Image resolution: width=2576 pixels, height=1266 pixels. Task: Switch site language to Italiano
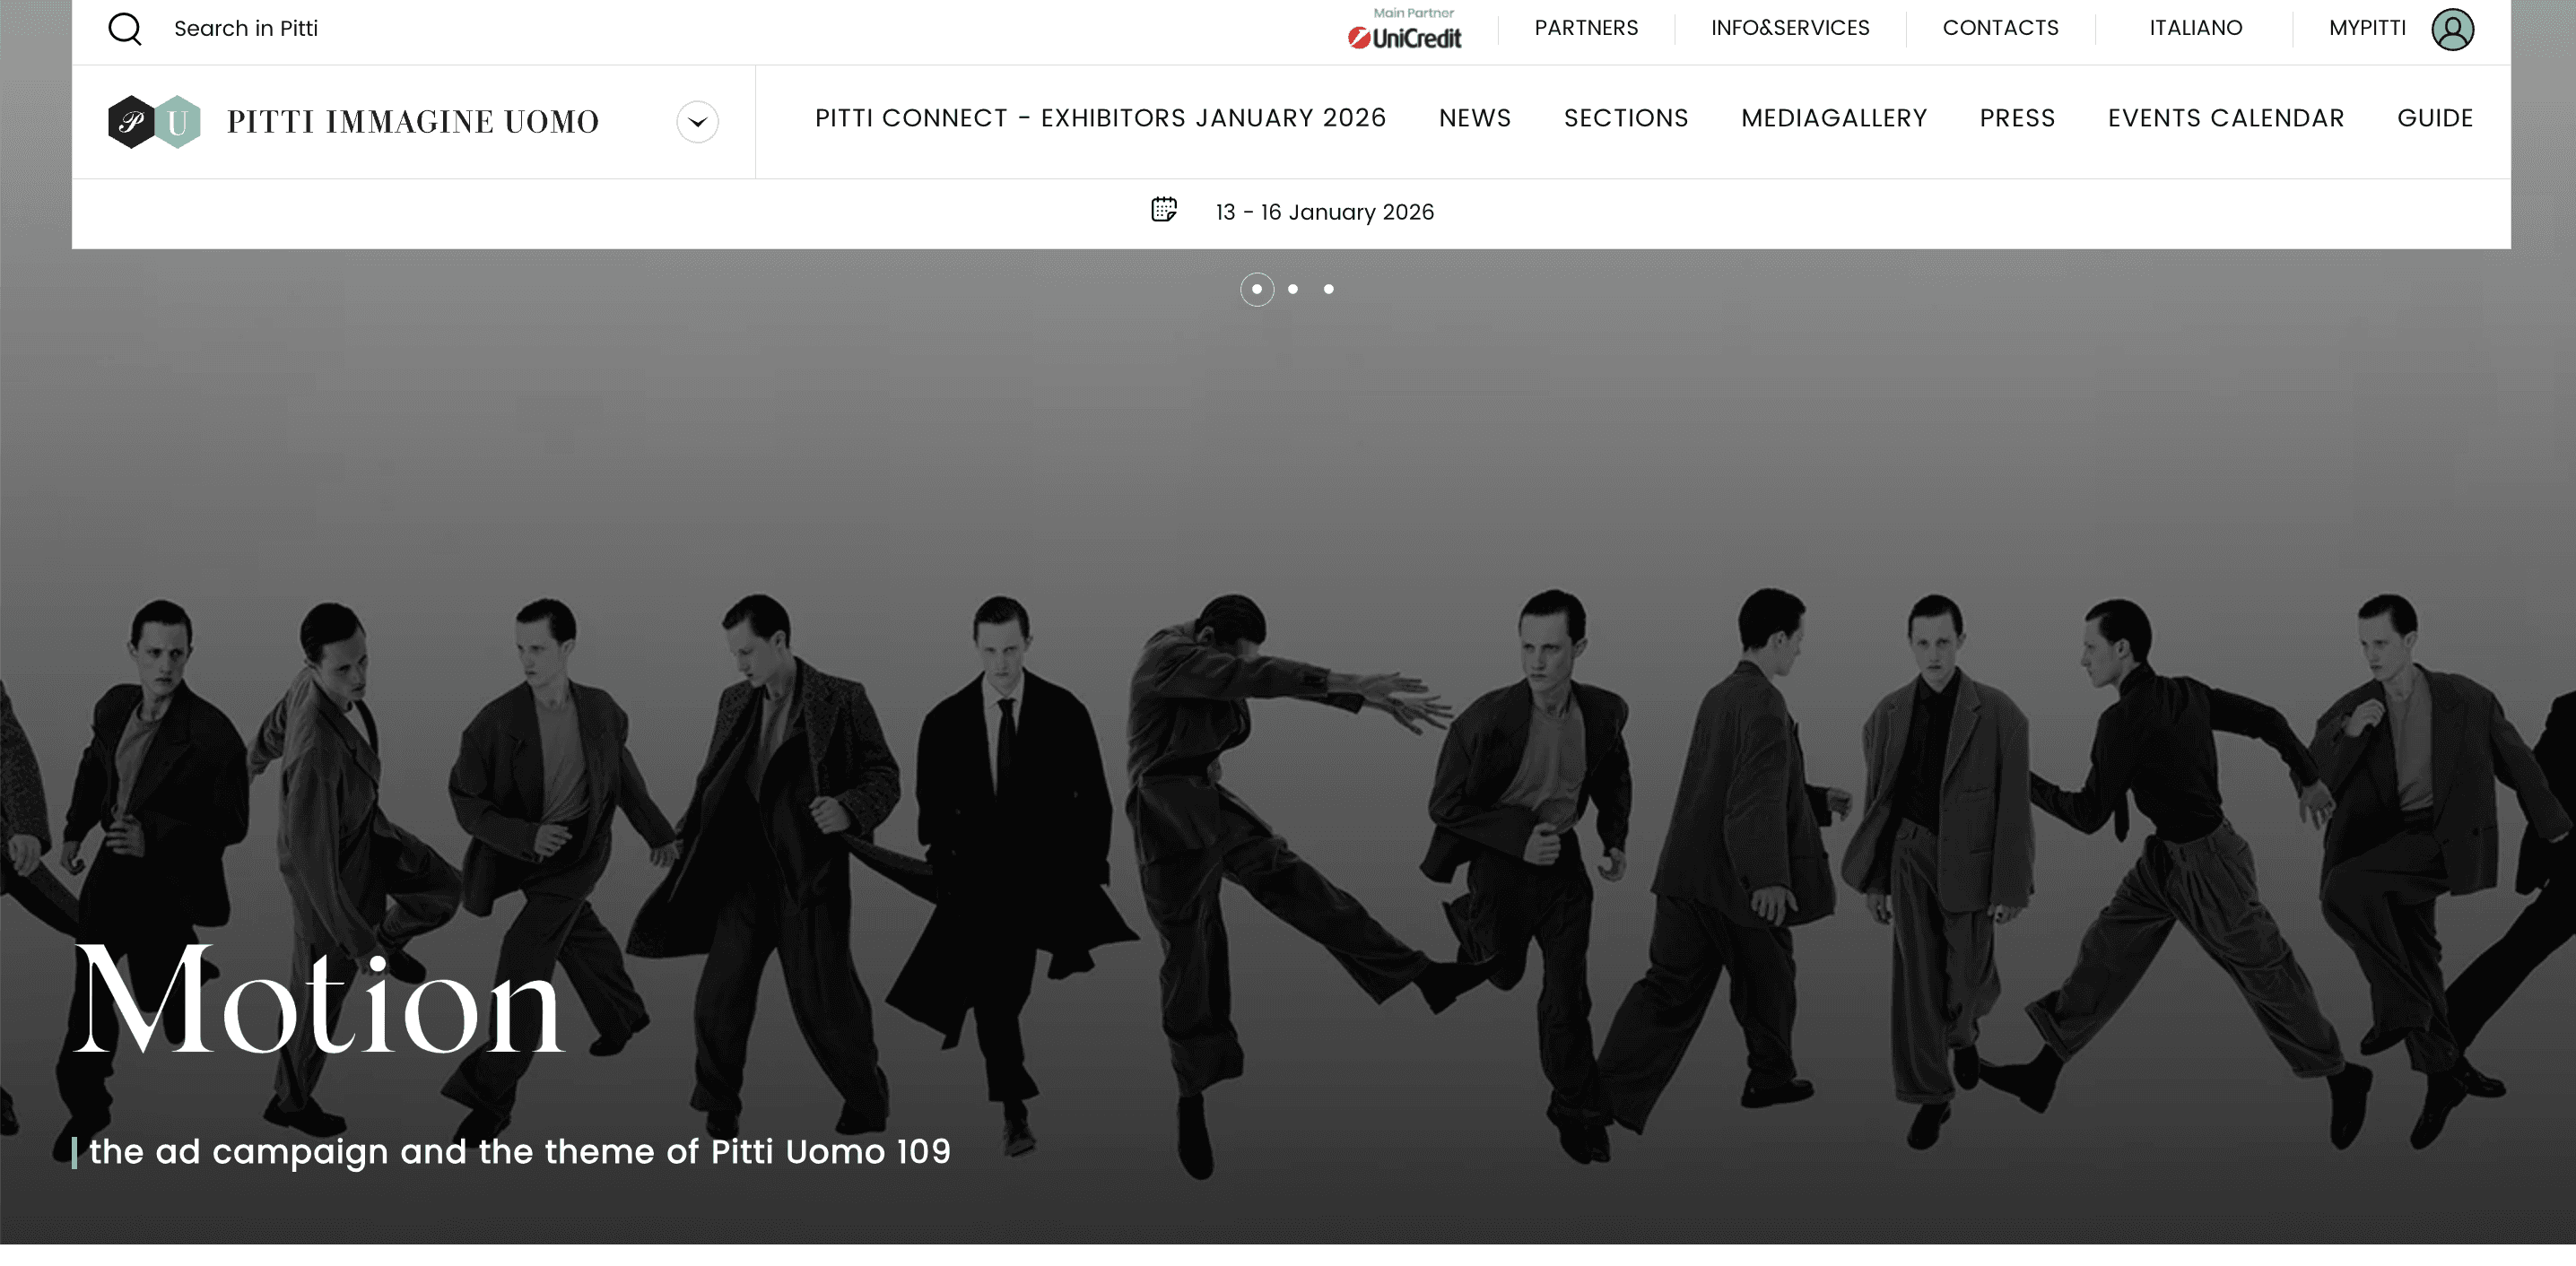(2196, 28)
